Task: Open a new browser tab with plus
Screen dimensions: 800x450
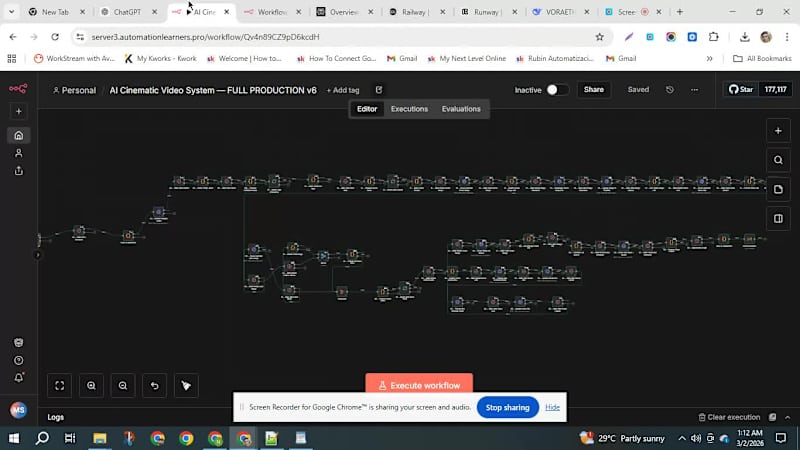Action: [680, 12]
